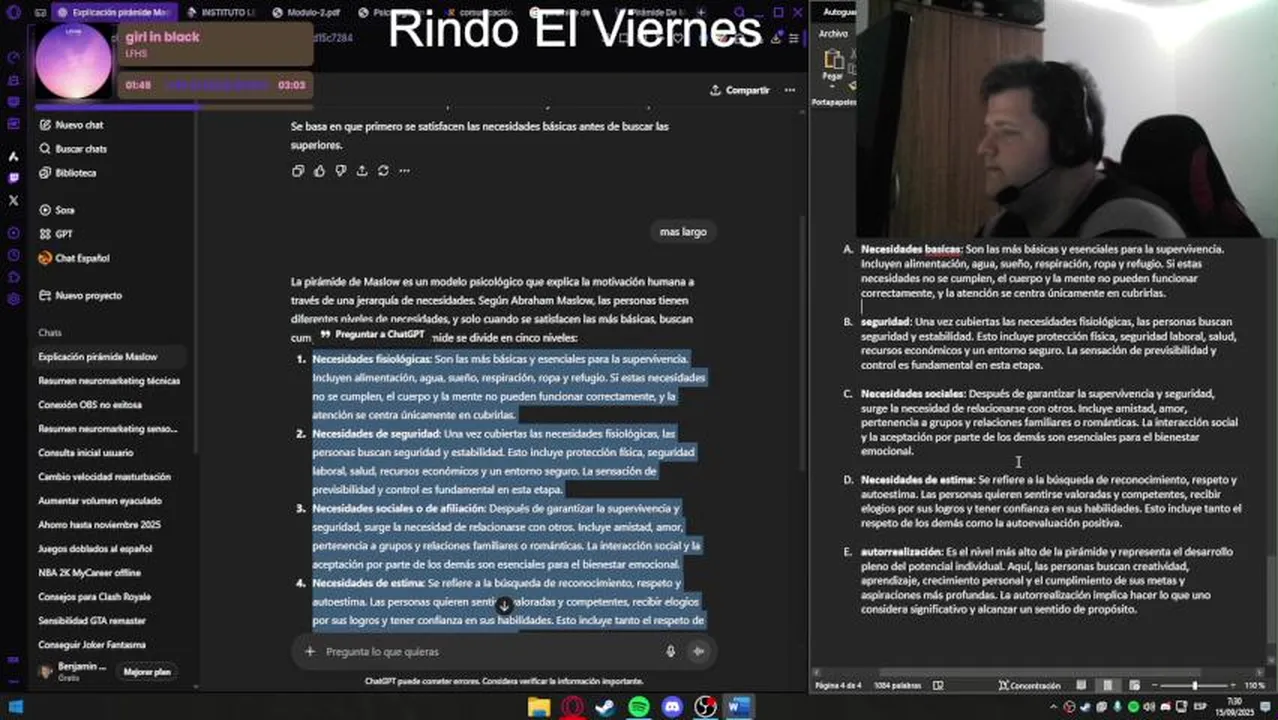Click the Word horizontal scrollbar
This screenshot has width=1278, height=720.
(1040, 673)
